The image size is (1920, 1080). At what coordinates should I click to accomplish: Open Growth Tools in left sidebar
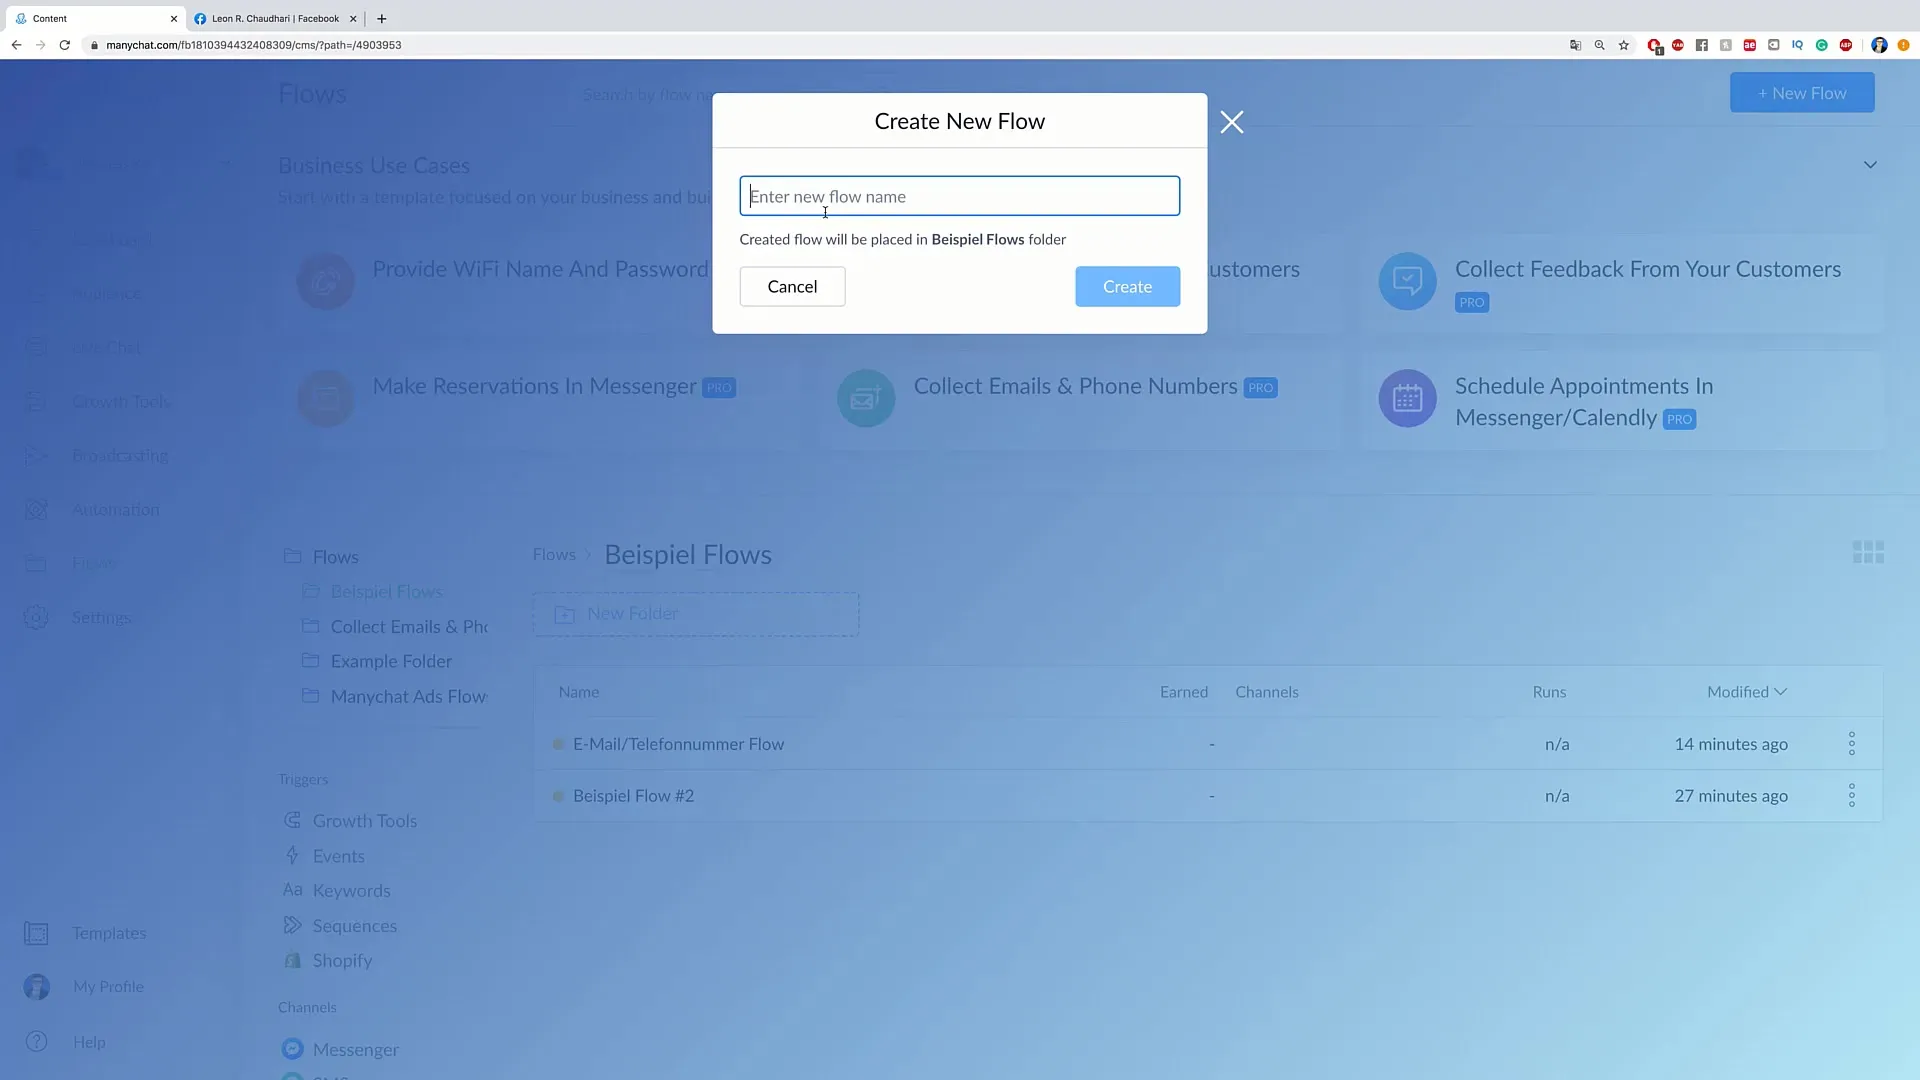point(121,402)
